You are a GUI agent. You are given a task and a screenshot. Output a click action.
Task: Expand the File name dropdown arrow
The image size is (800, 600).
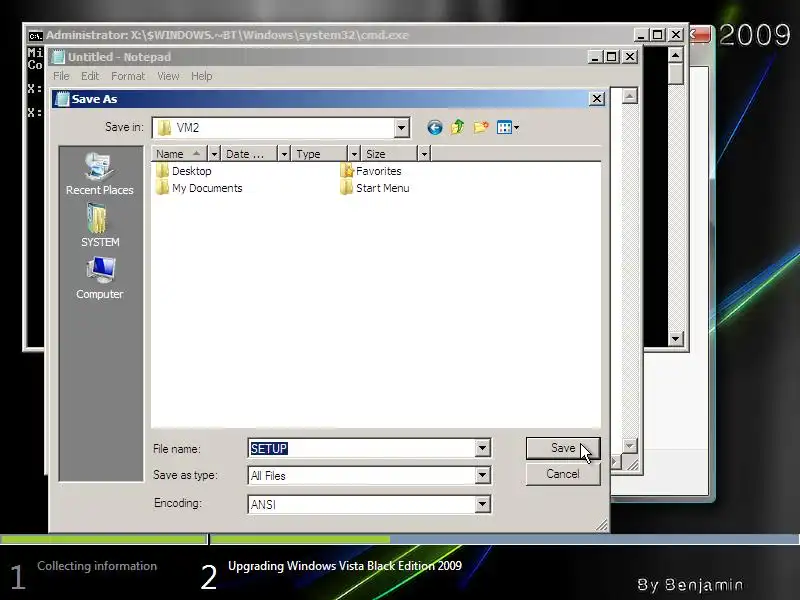pos(482,448)
